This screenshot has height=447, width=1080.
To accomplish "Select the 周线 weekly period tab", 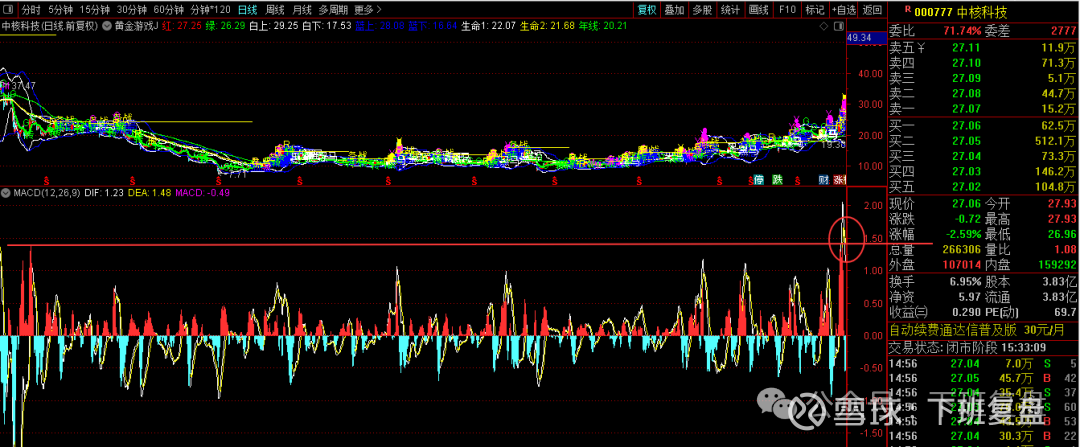I will tap(274, 10).
